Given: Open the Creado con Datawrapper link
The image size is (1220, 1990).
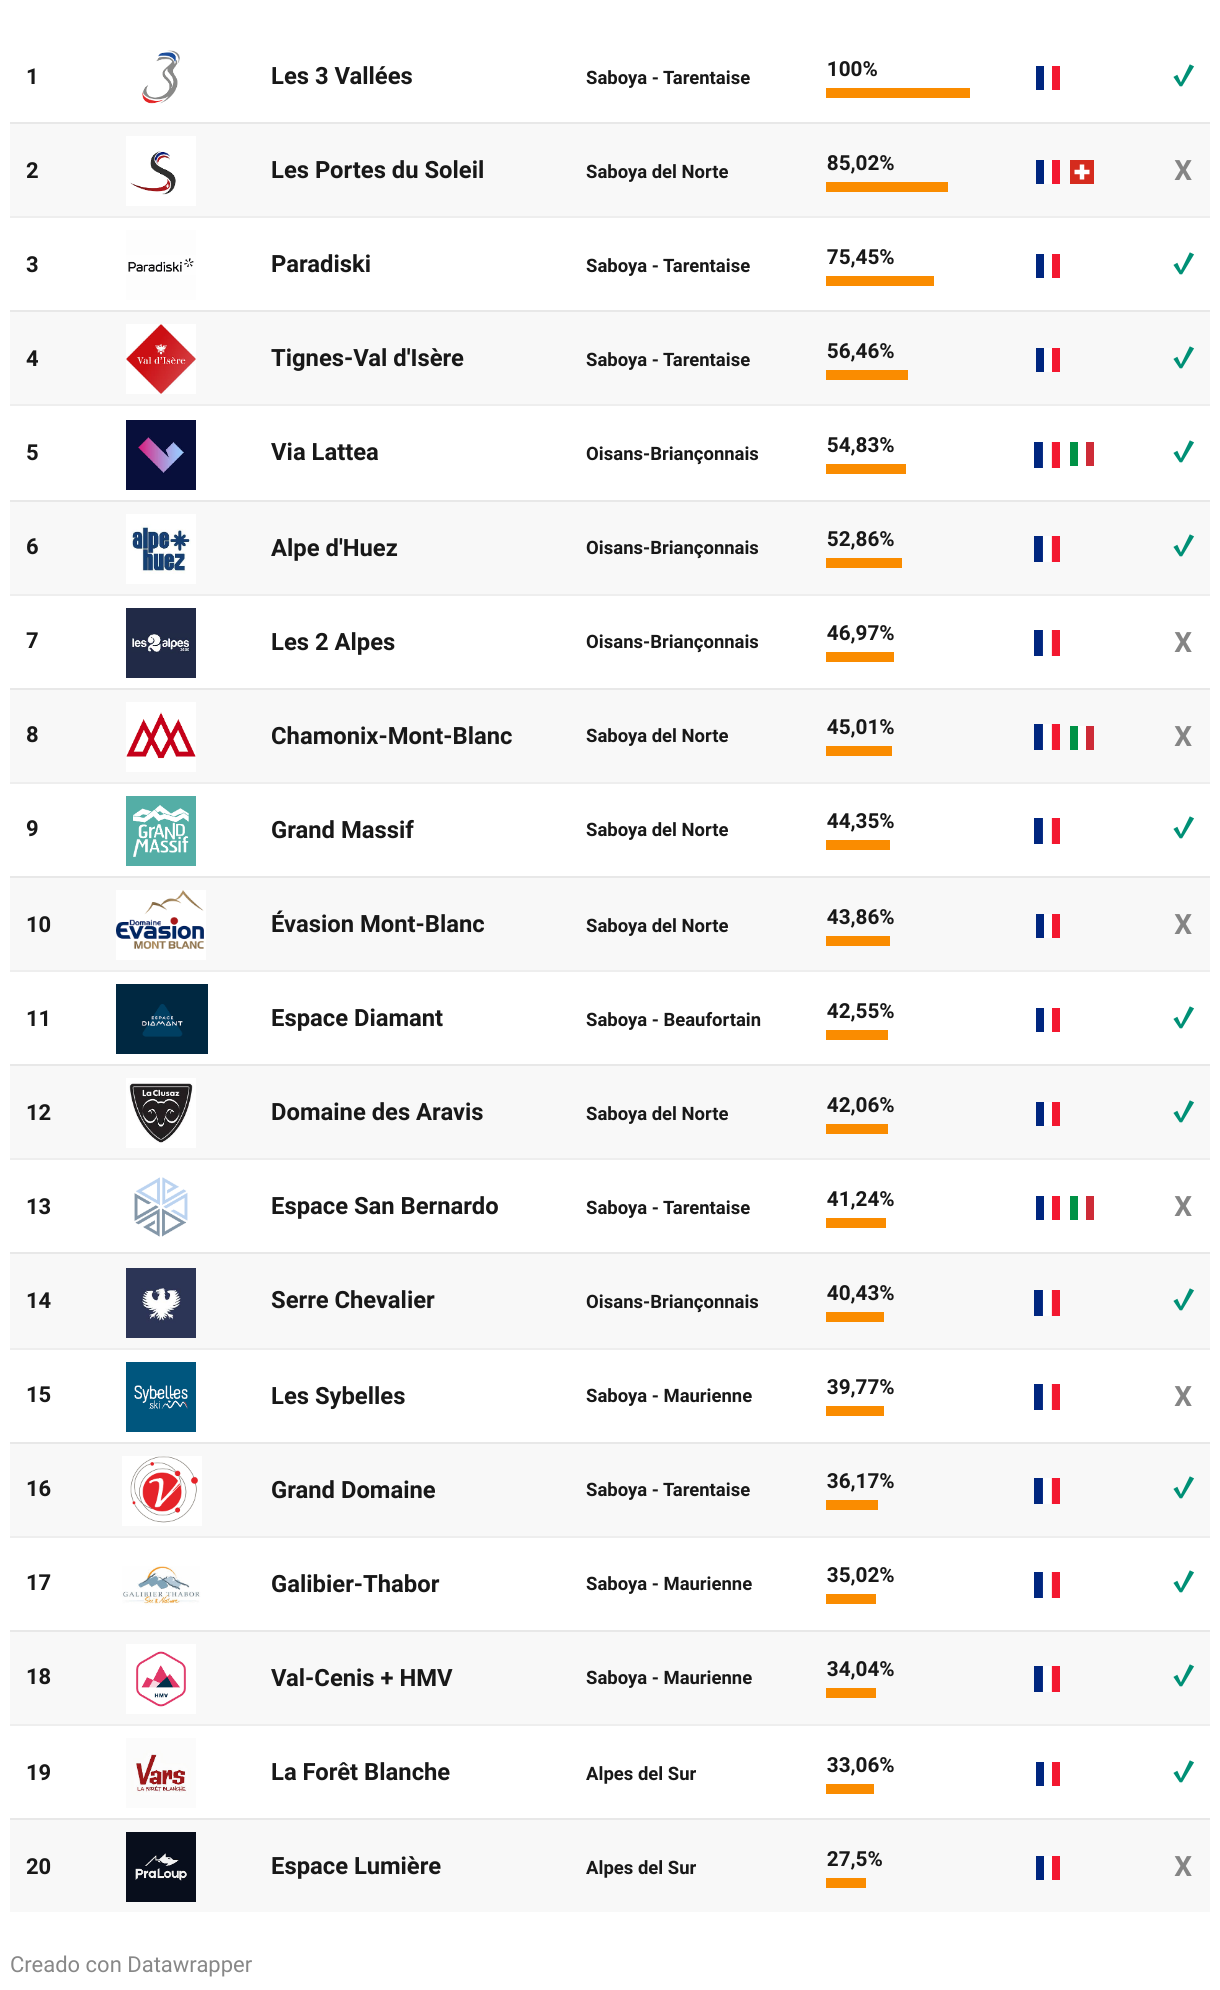Looking at the screenshot, I should click(131, 1964).
